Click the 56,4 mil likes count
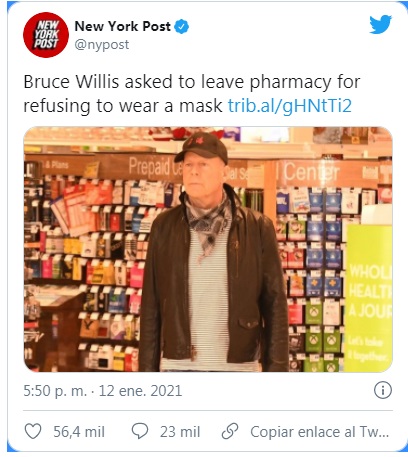This screenshot has height=457, width=408. coord(79,432)
